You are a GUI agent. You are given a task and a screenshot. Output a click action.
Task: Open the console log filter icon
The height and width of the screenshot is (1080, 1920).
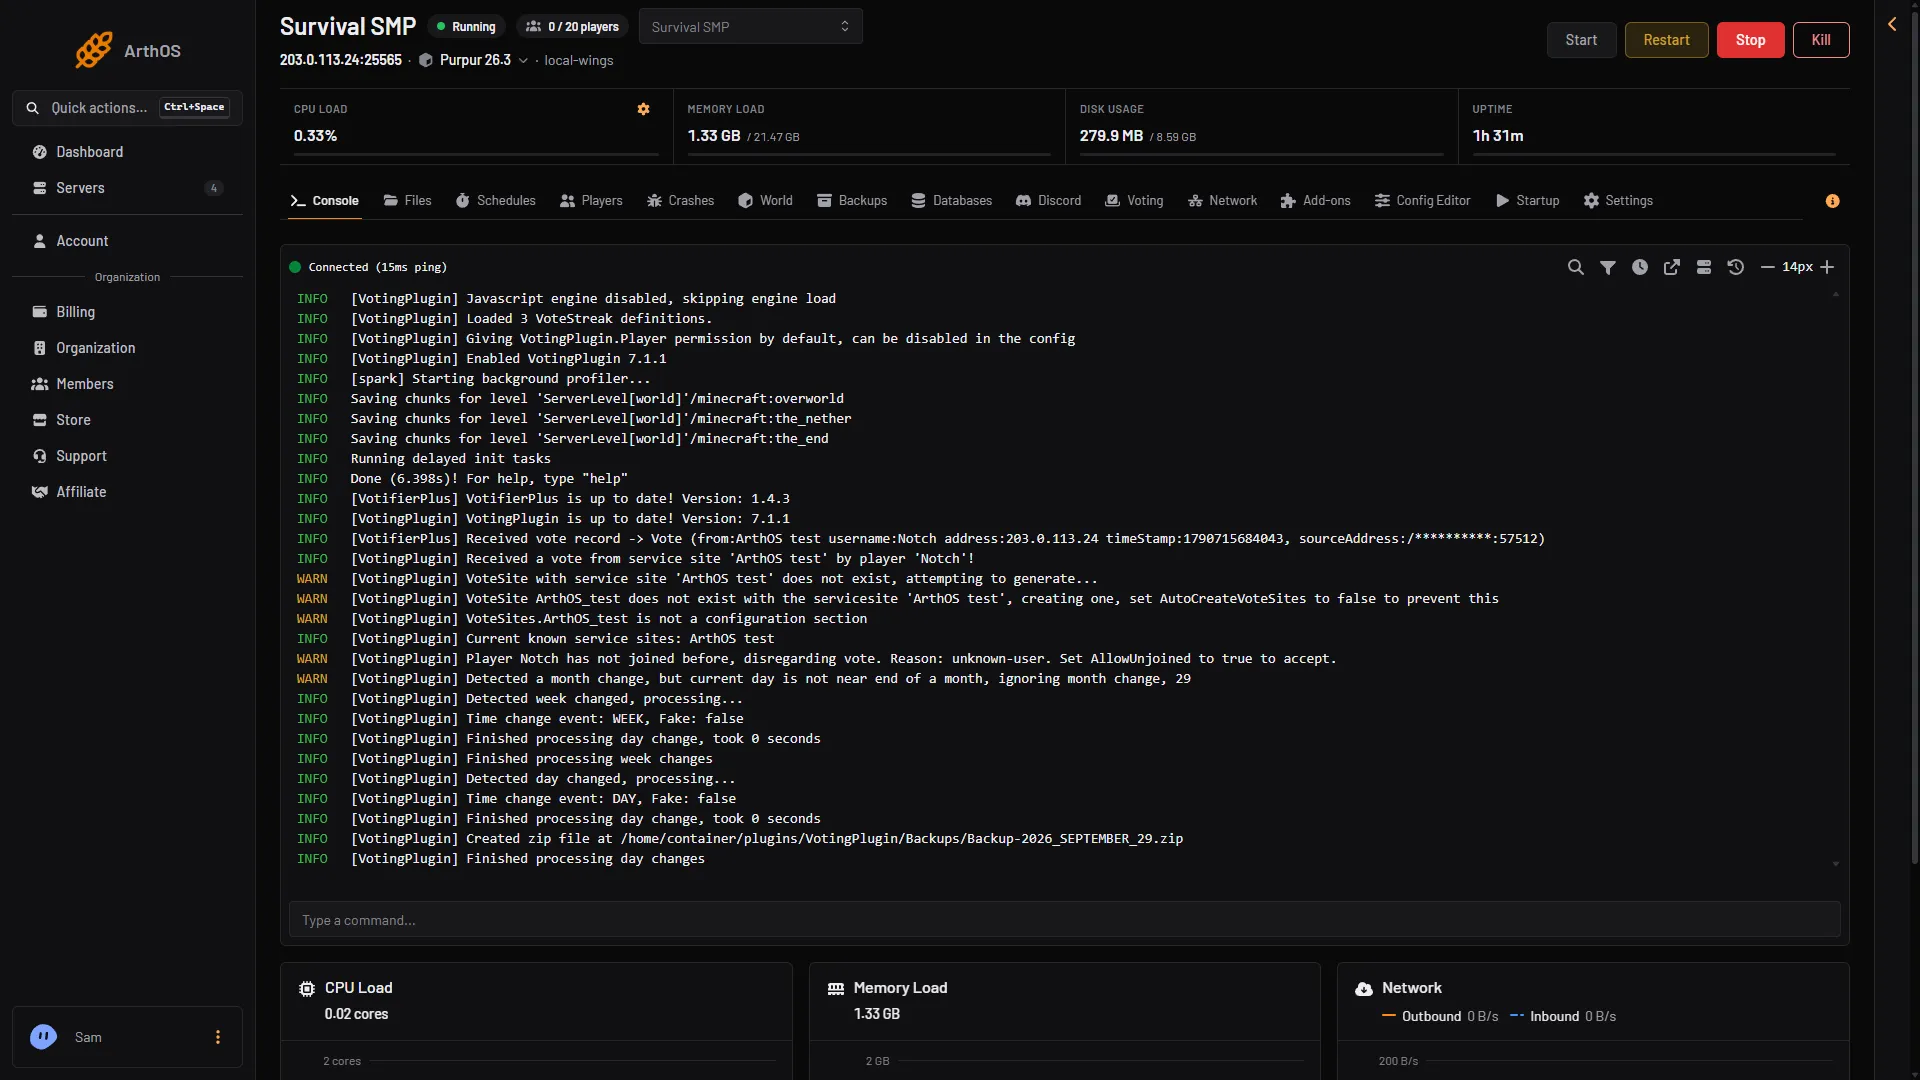[x=1607, y=267]
